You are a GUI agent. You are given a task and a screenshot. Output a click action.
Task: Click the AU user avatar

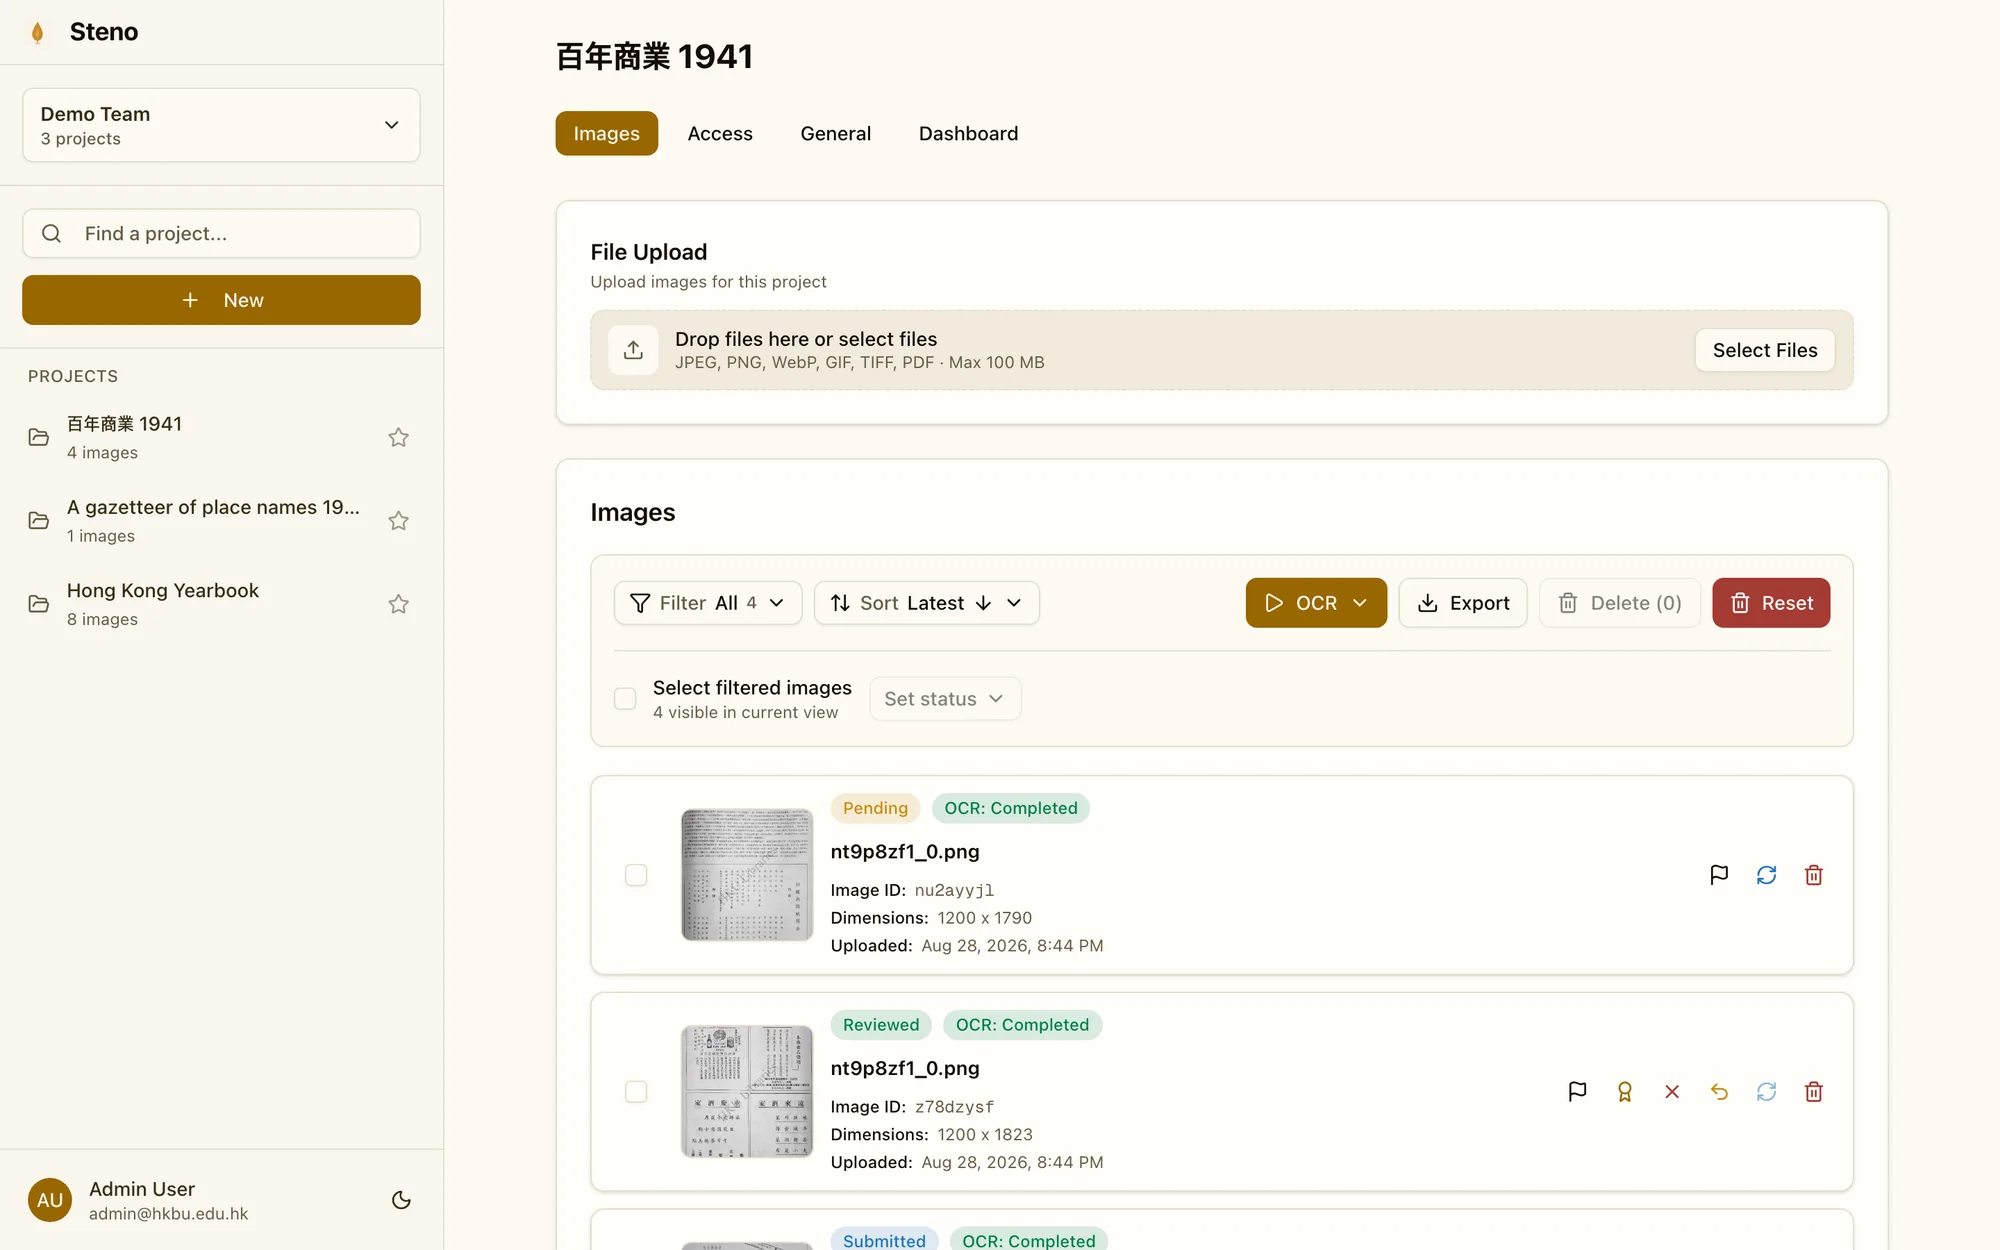pos(50,1200)
